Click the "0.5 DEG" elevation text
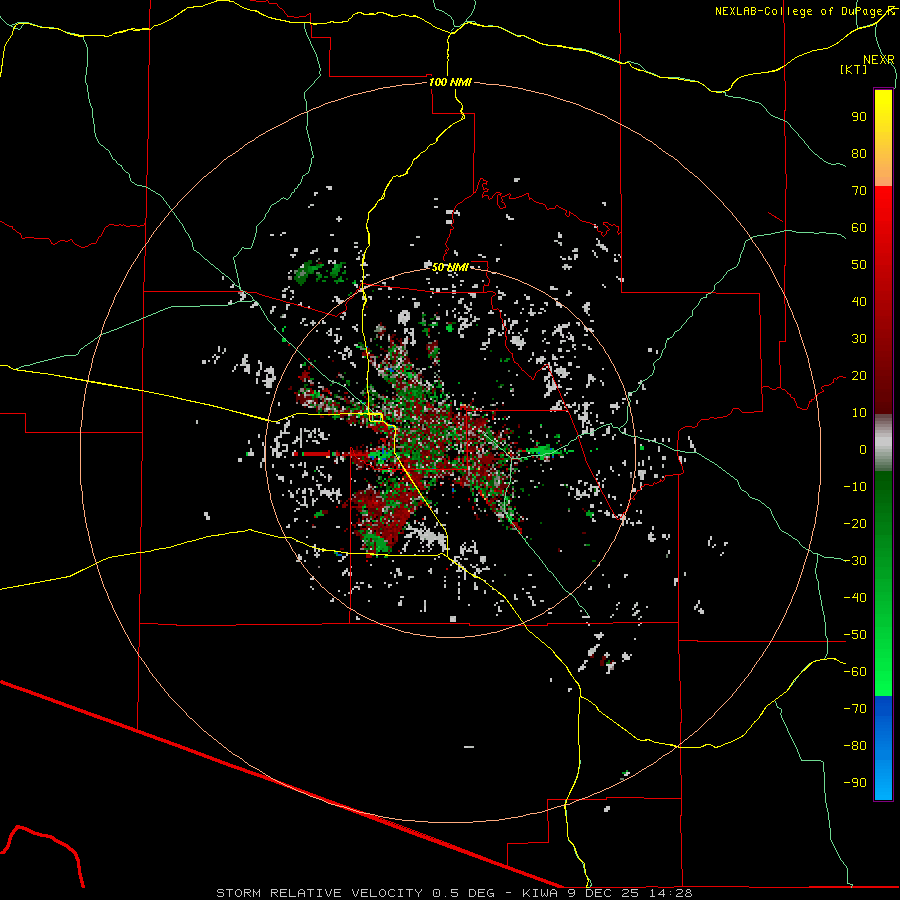 pos(463,893)
